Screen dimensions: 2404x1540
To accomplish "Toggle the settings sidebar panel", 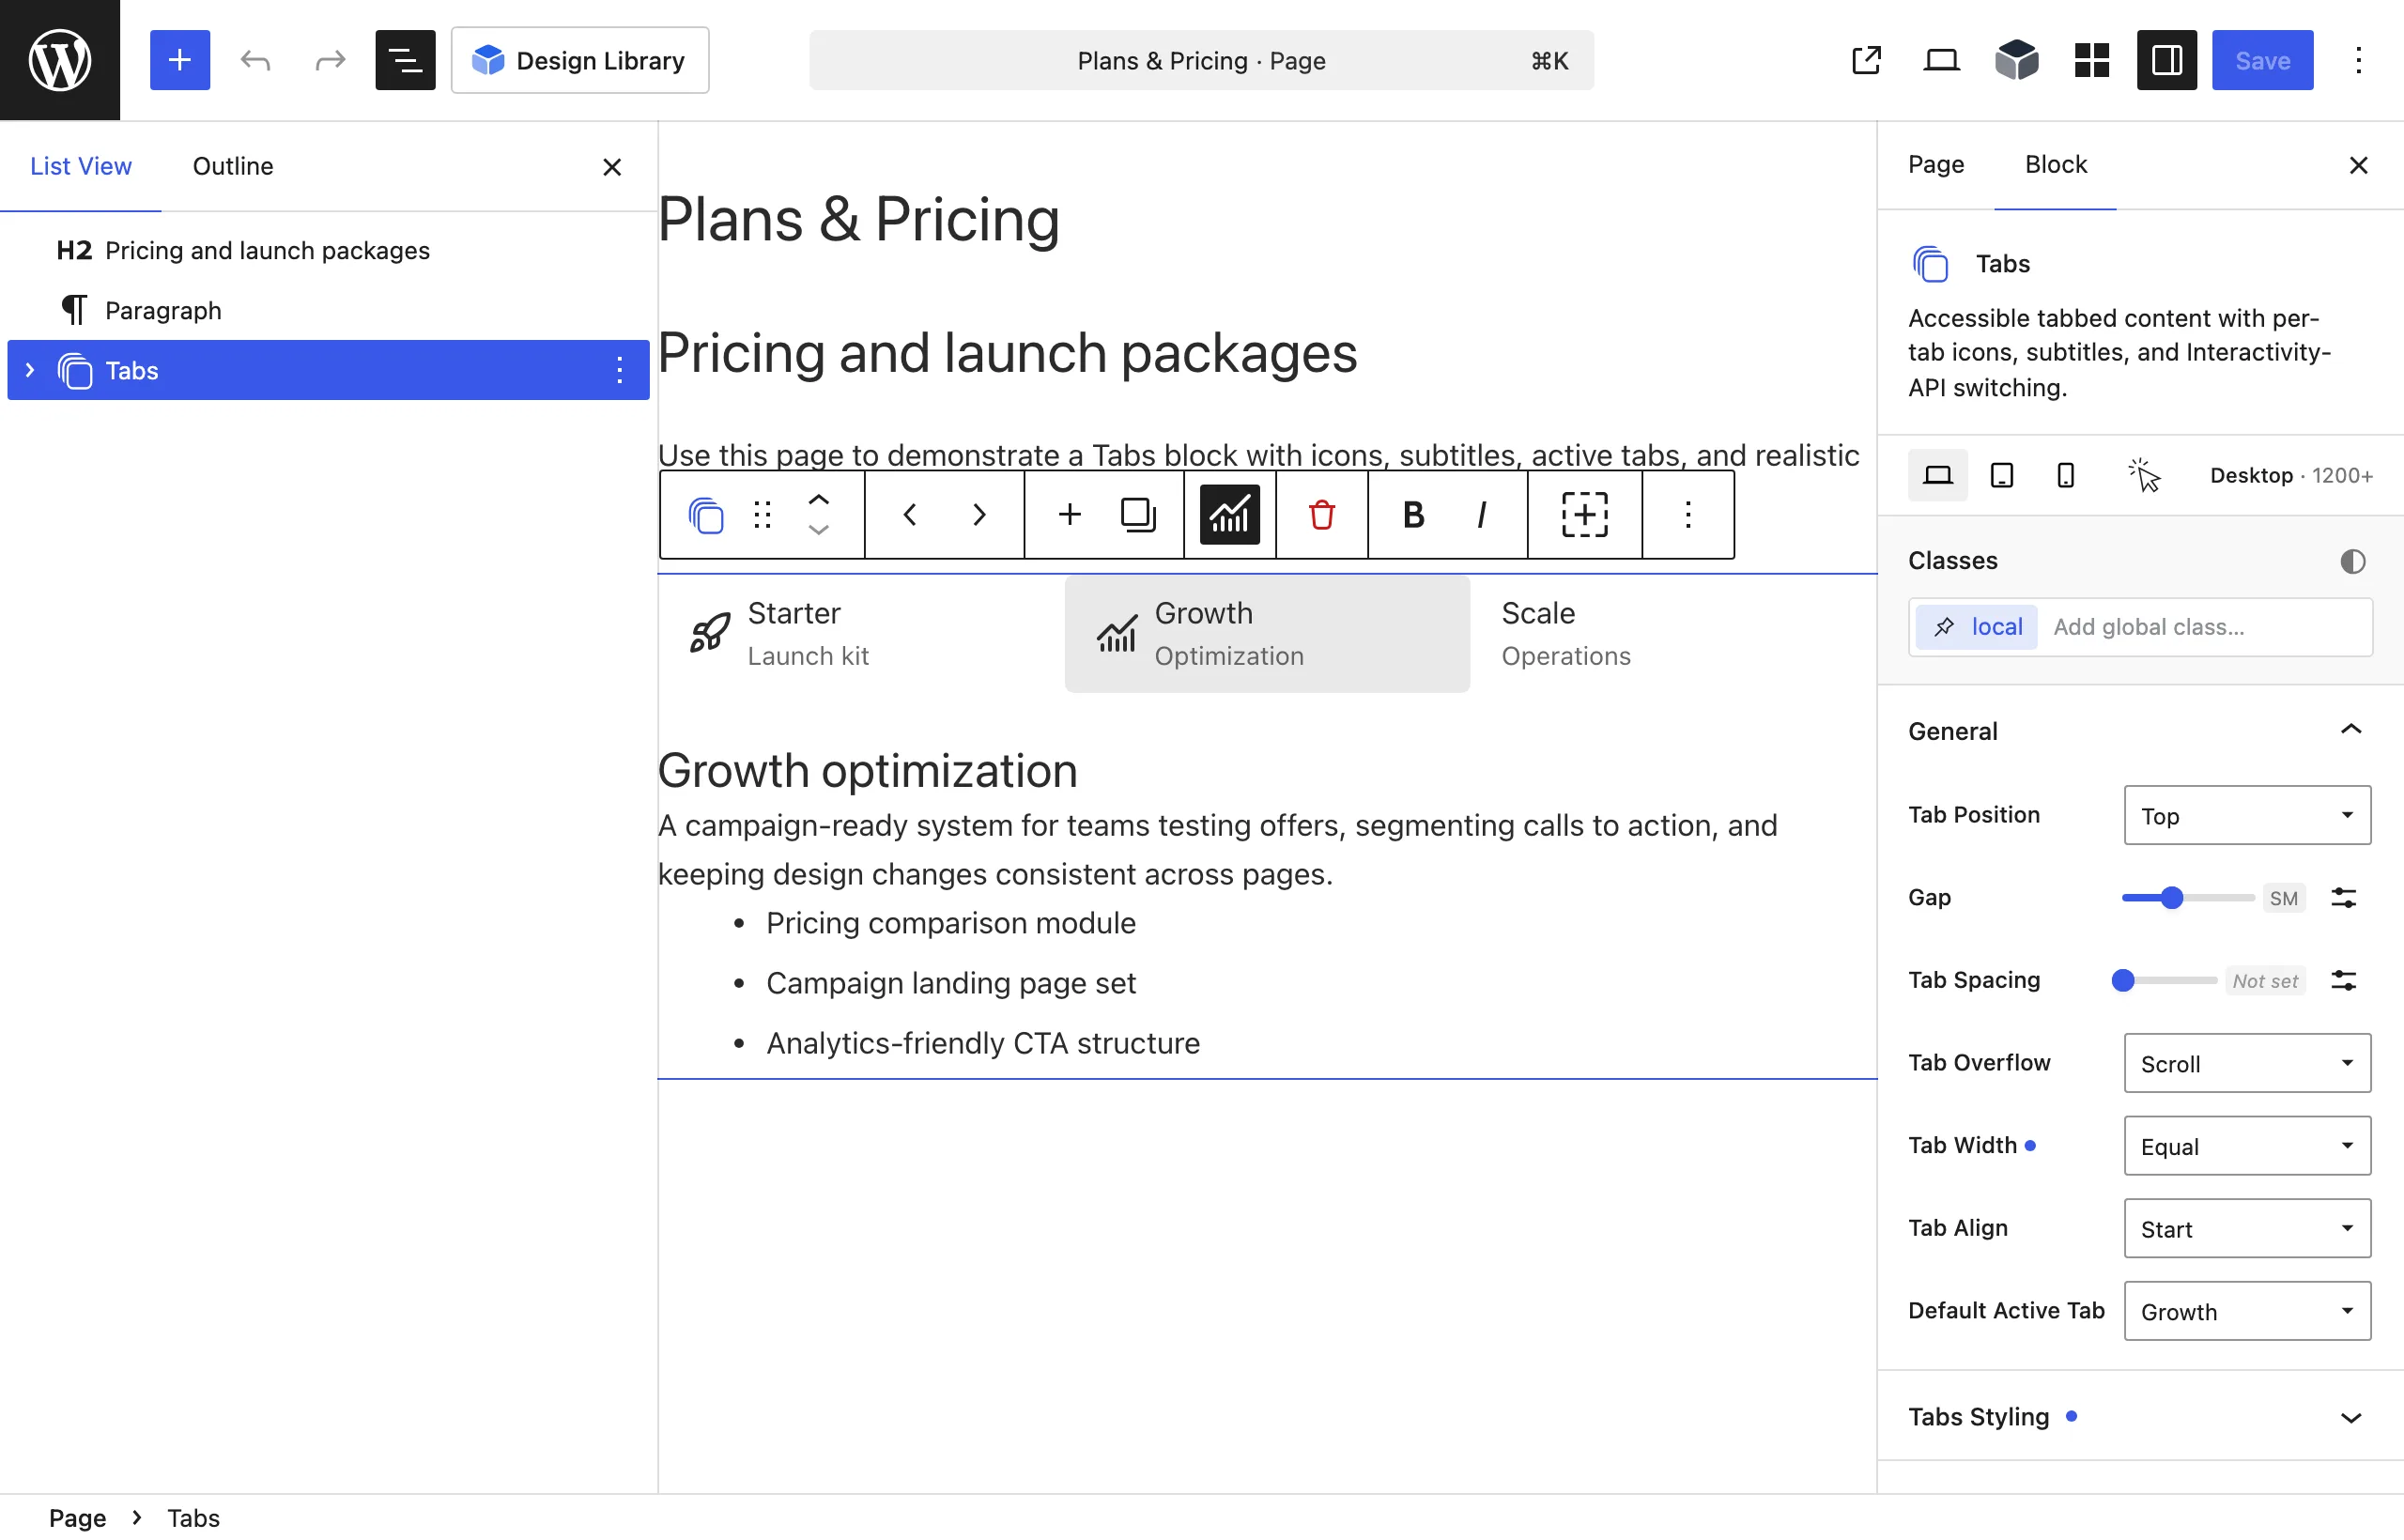I will coord(2166,60).
